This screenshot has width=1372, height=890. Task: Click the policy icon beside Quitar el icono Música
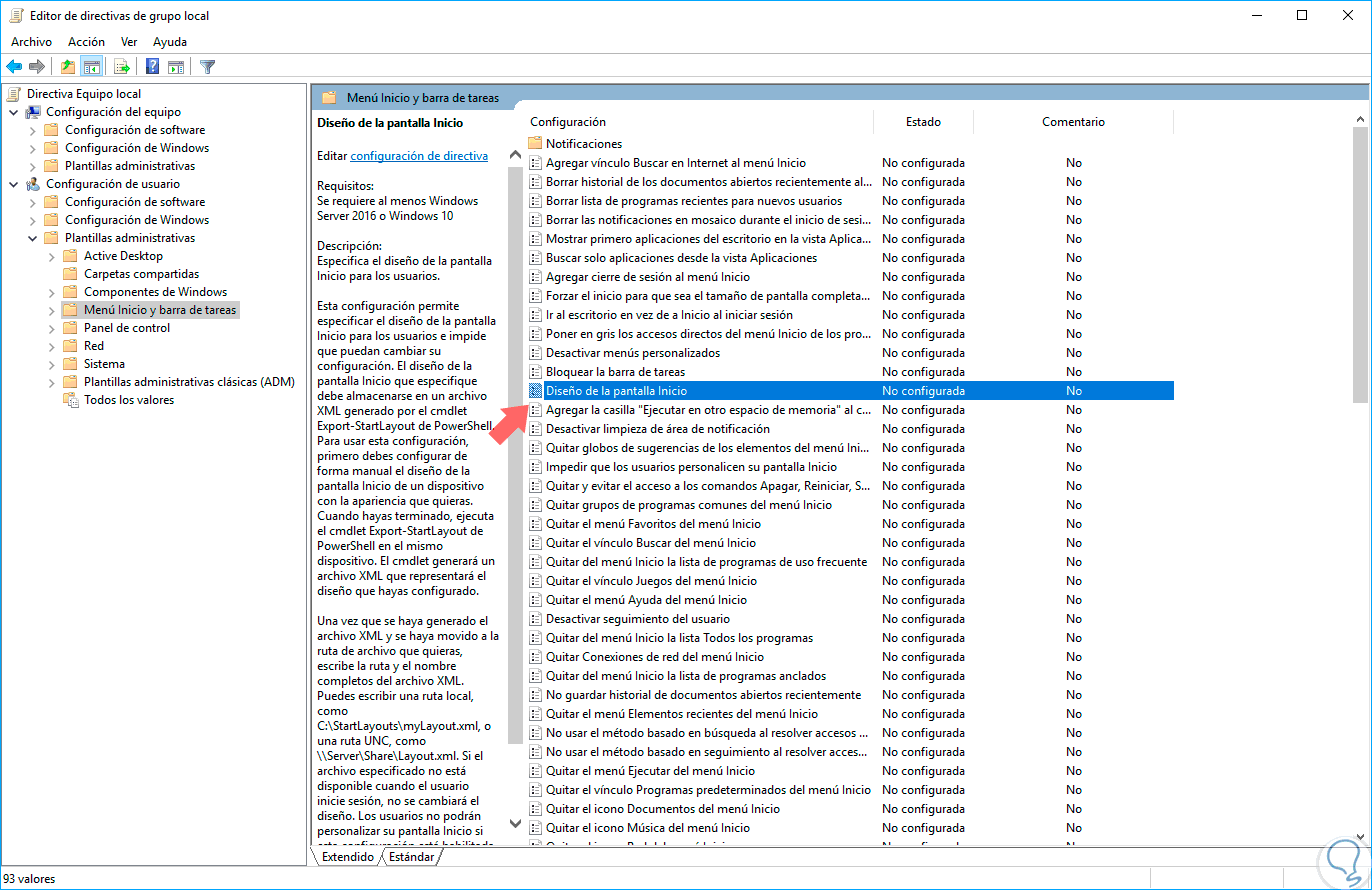pyautogui.click(x=535, y=828)
